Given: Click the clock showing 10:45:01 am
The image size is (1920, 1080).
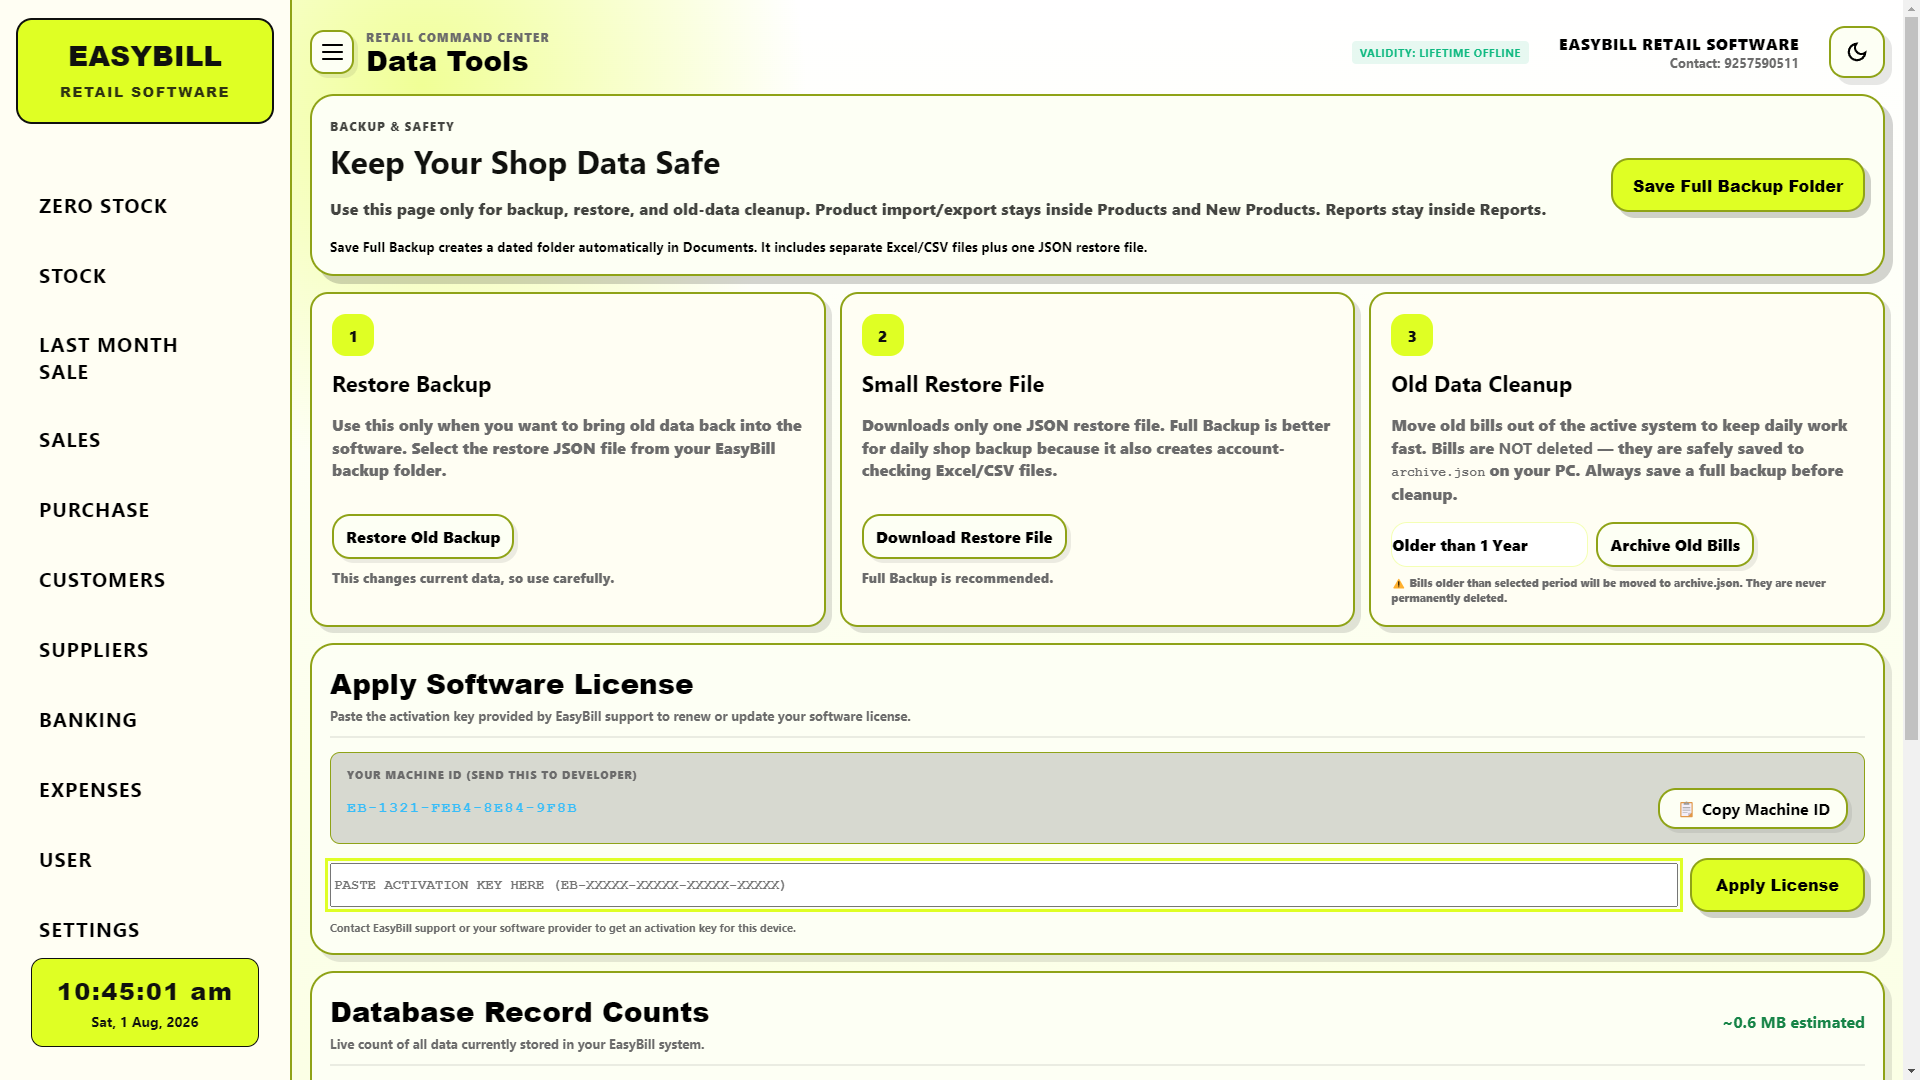Looking at the screenshot, I should 145,992.
